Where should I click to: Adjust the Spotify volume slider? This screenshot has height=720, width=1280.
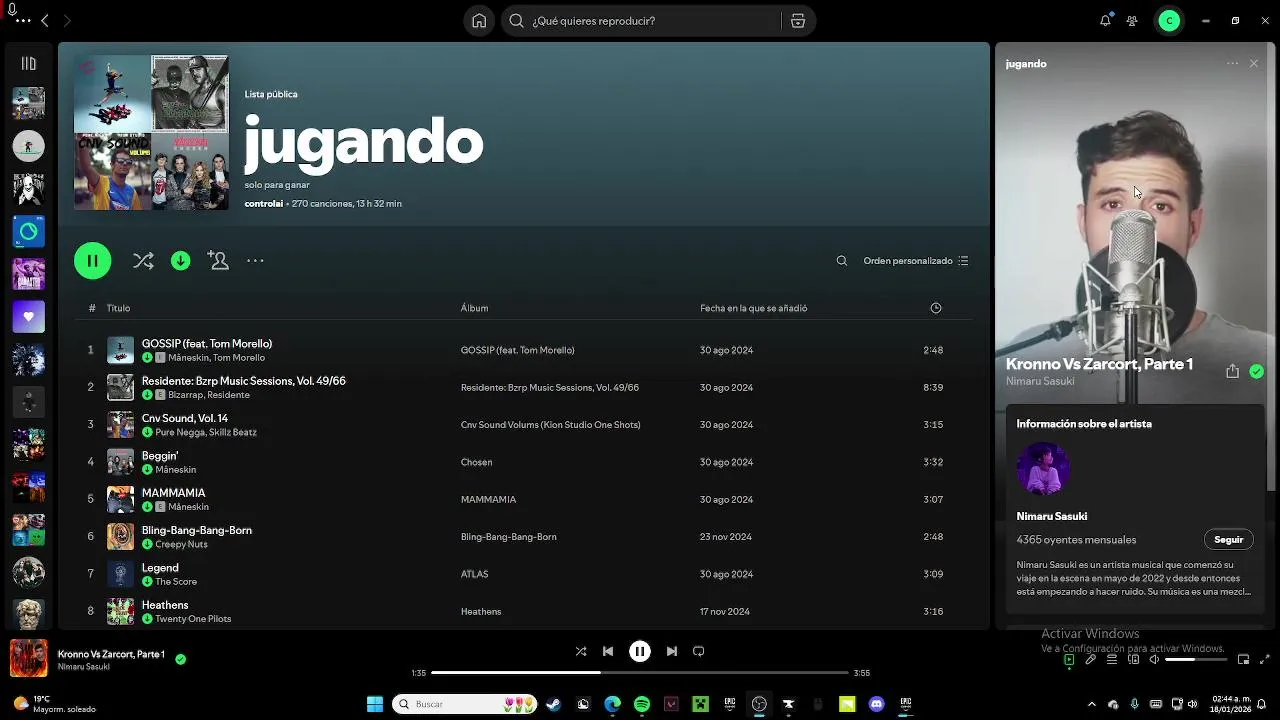1195,660
